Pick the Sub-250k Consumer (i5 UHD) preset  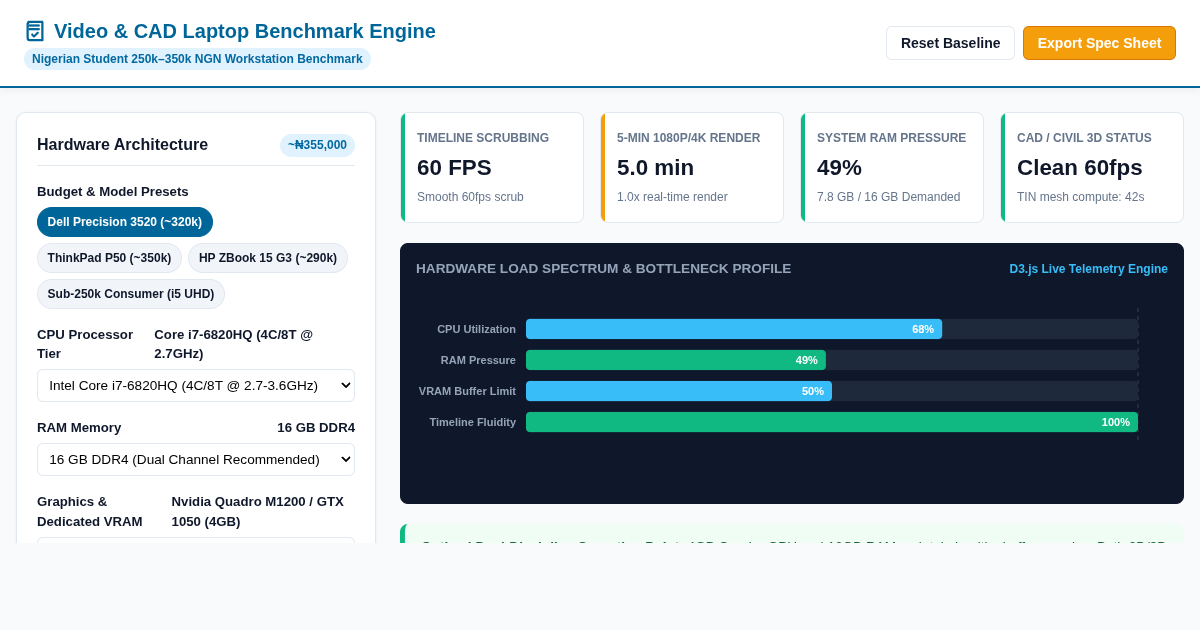tap(131, 294)
